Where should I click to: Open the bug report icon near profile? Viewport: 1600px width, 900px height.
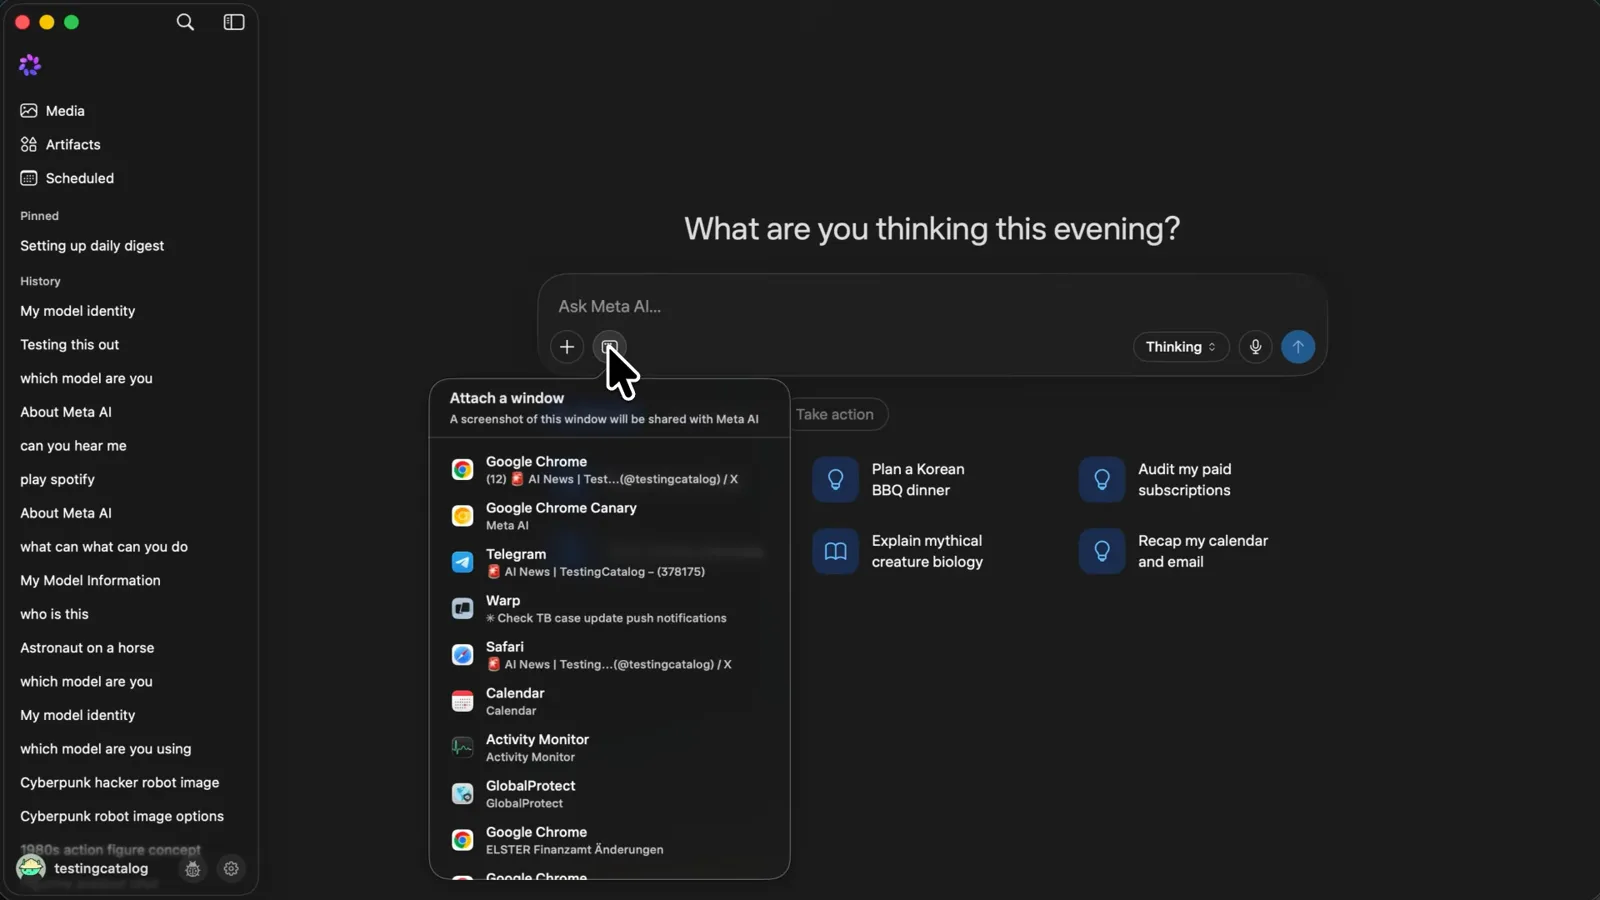pos(193,869)
